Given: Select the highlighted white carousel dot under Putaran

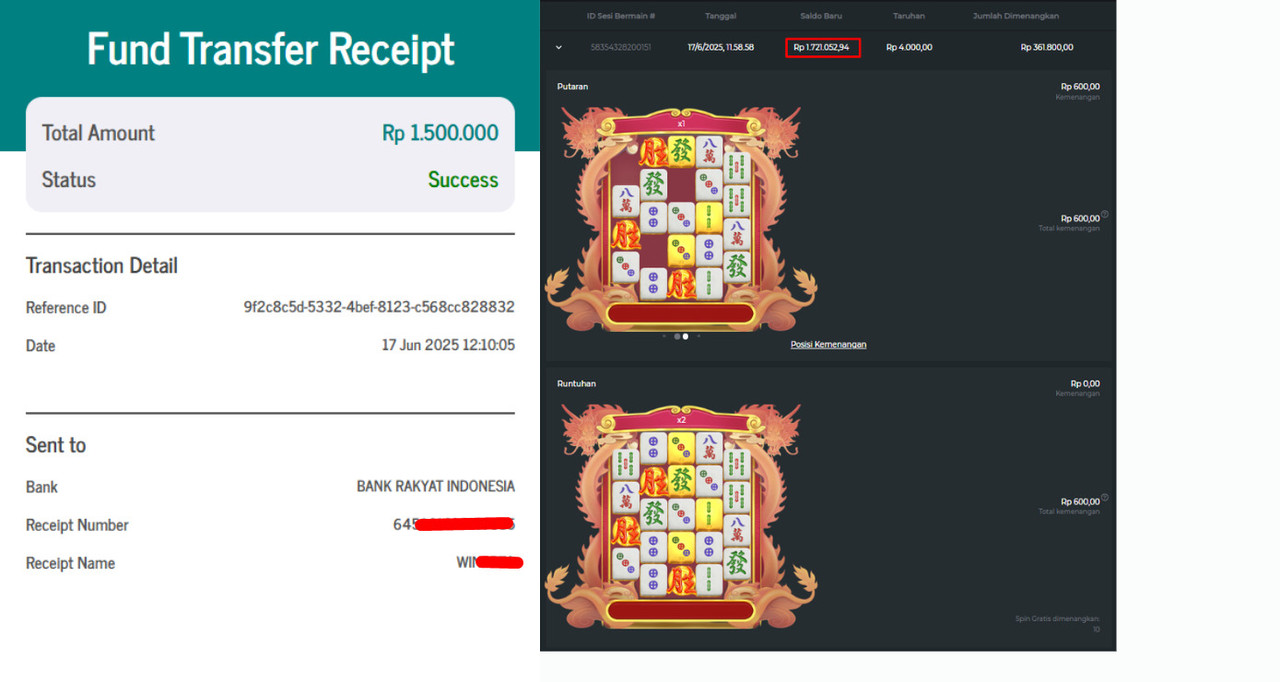Looking at the screenshot, I should tap(685, 336).
